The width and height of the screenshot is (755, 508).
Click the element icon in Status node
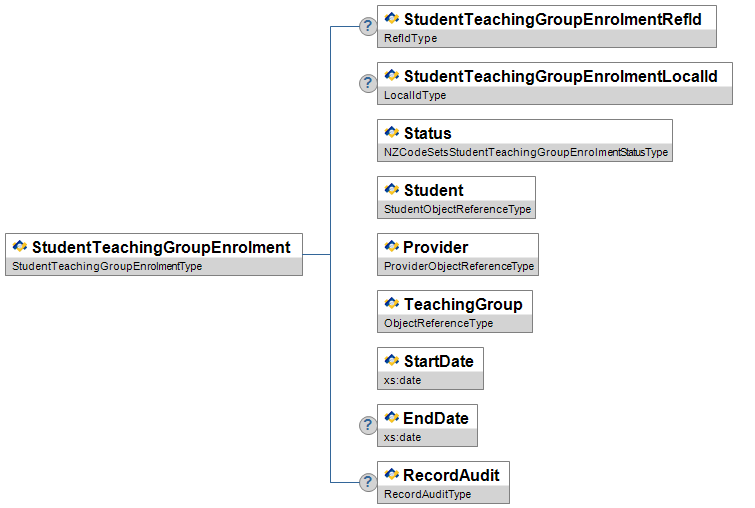pyautogui.click(x=392, y=133)
